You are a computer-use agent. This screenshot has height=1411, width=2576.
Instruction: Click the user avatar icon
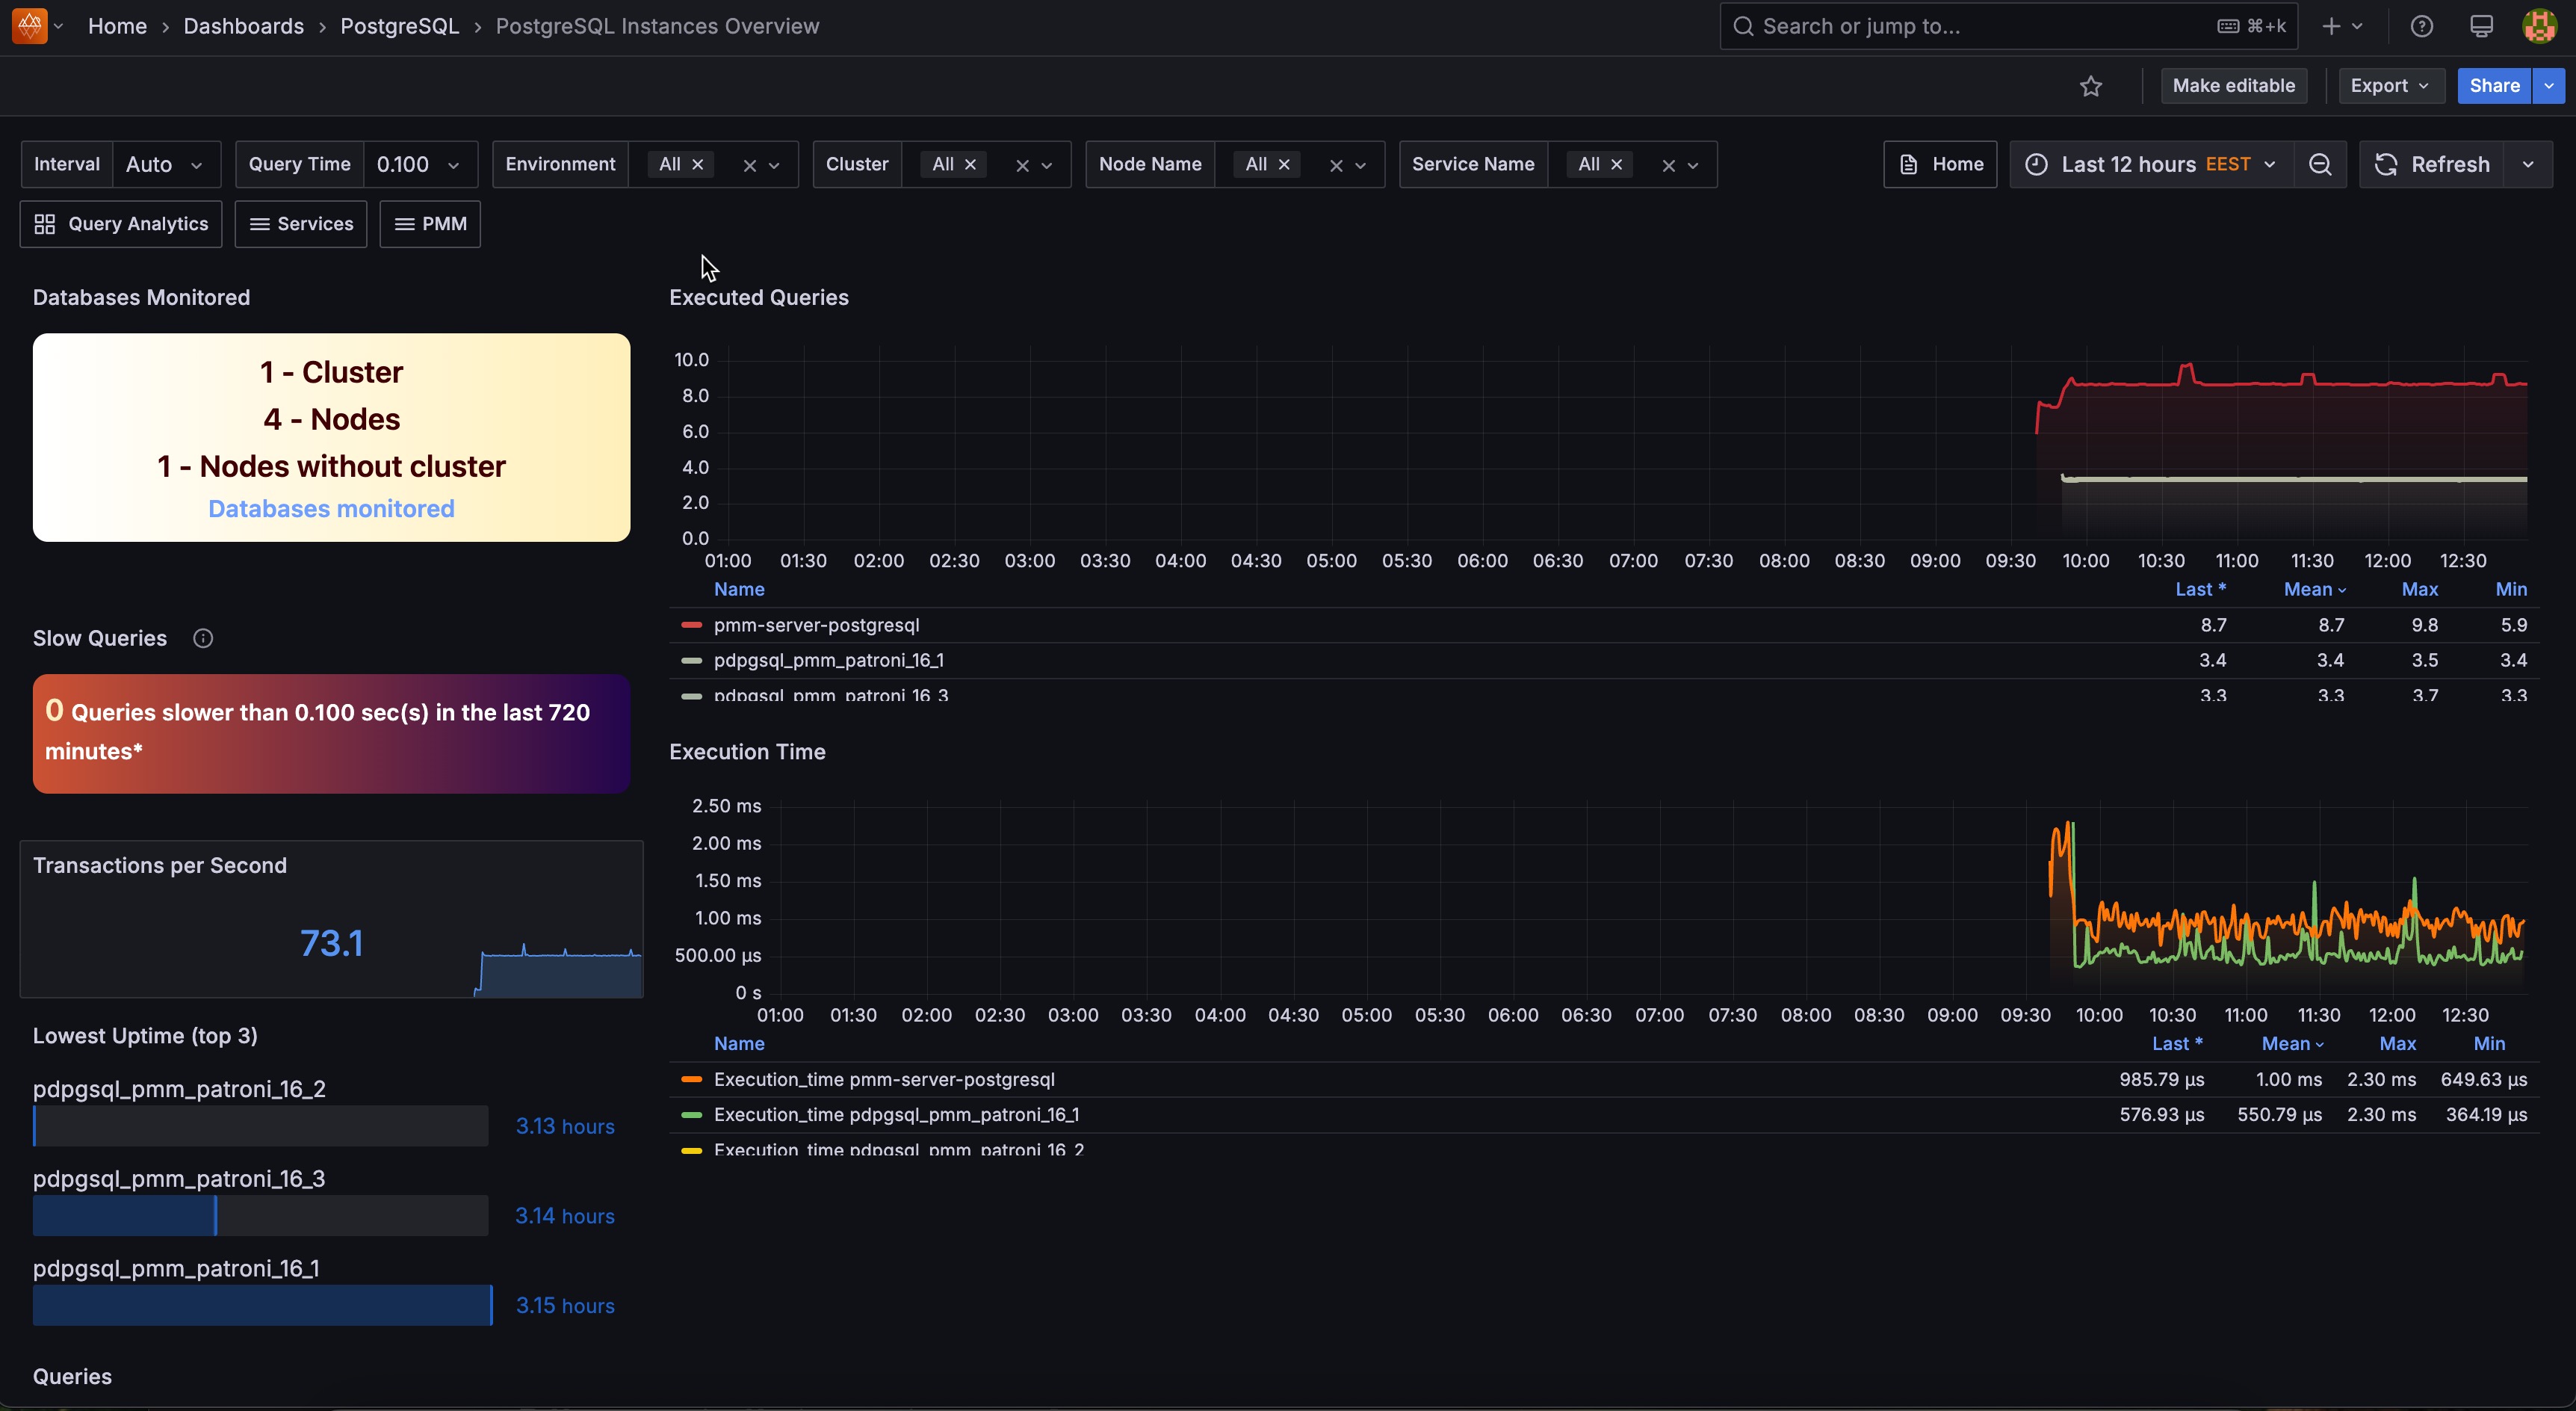click(2539, 27)
